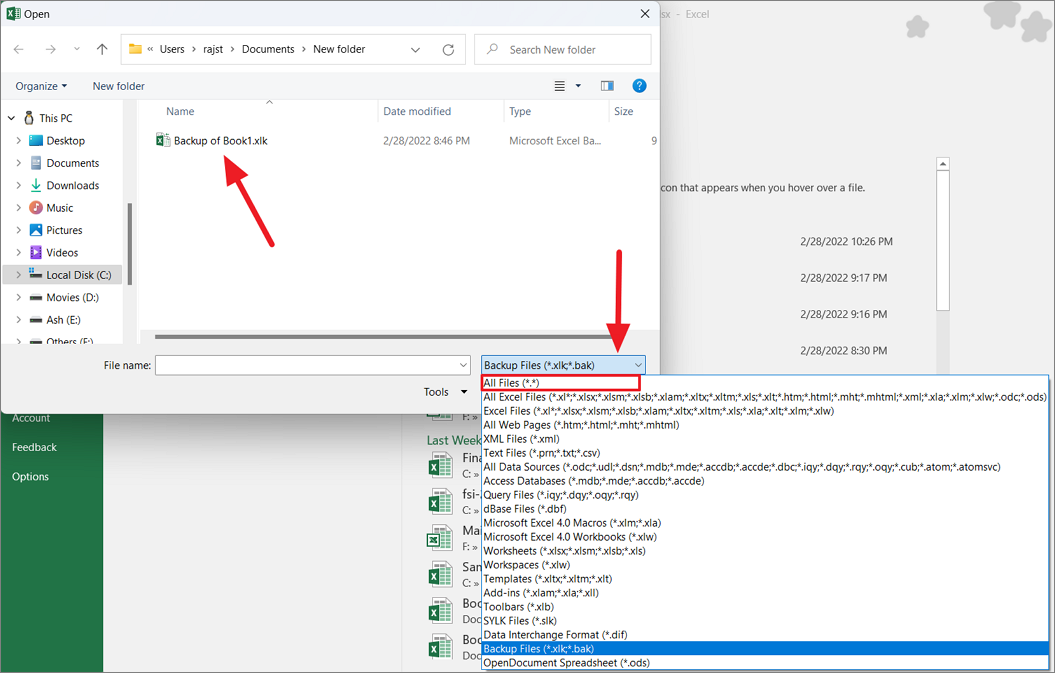Viewport: 1055px width, 673px height.
Task: Open Documents in sidebar
Action: [73, 163]
